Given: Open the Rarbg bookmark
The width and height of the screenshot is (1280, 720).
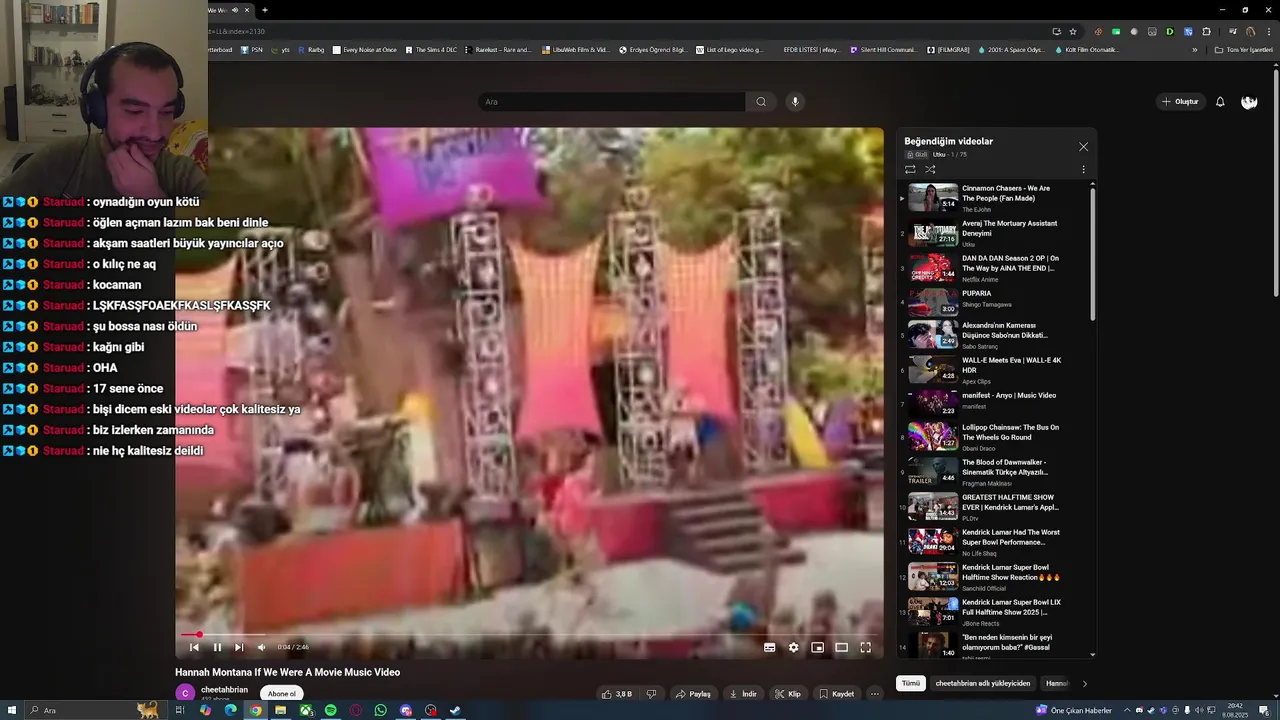Looking at the screenshot, I should tap(311, 49).
